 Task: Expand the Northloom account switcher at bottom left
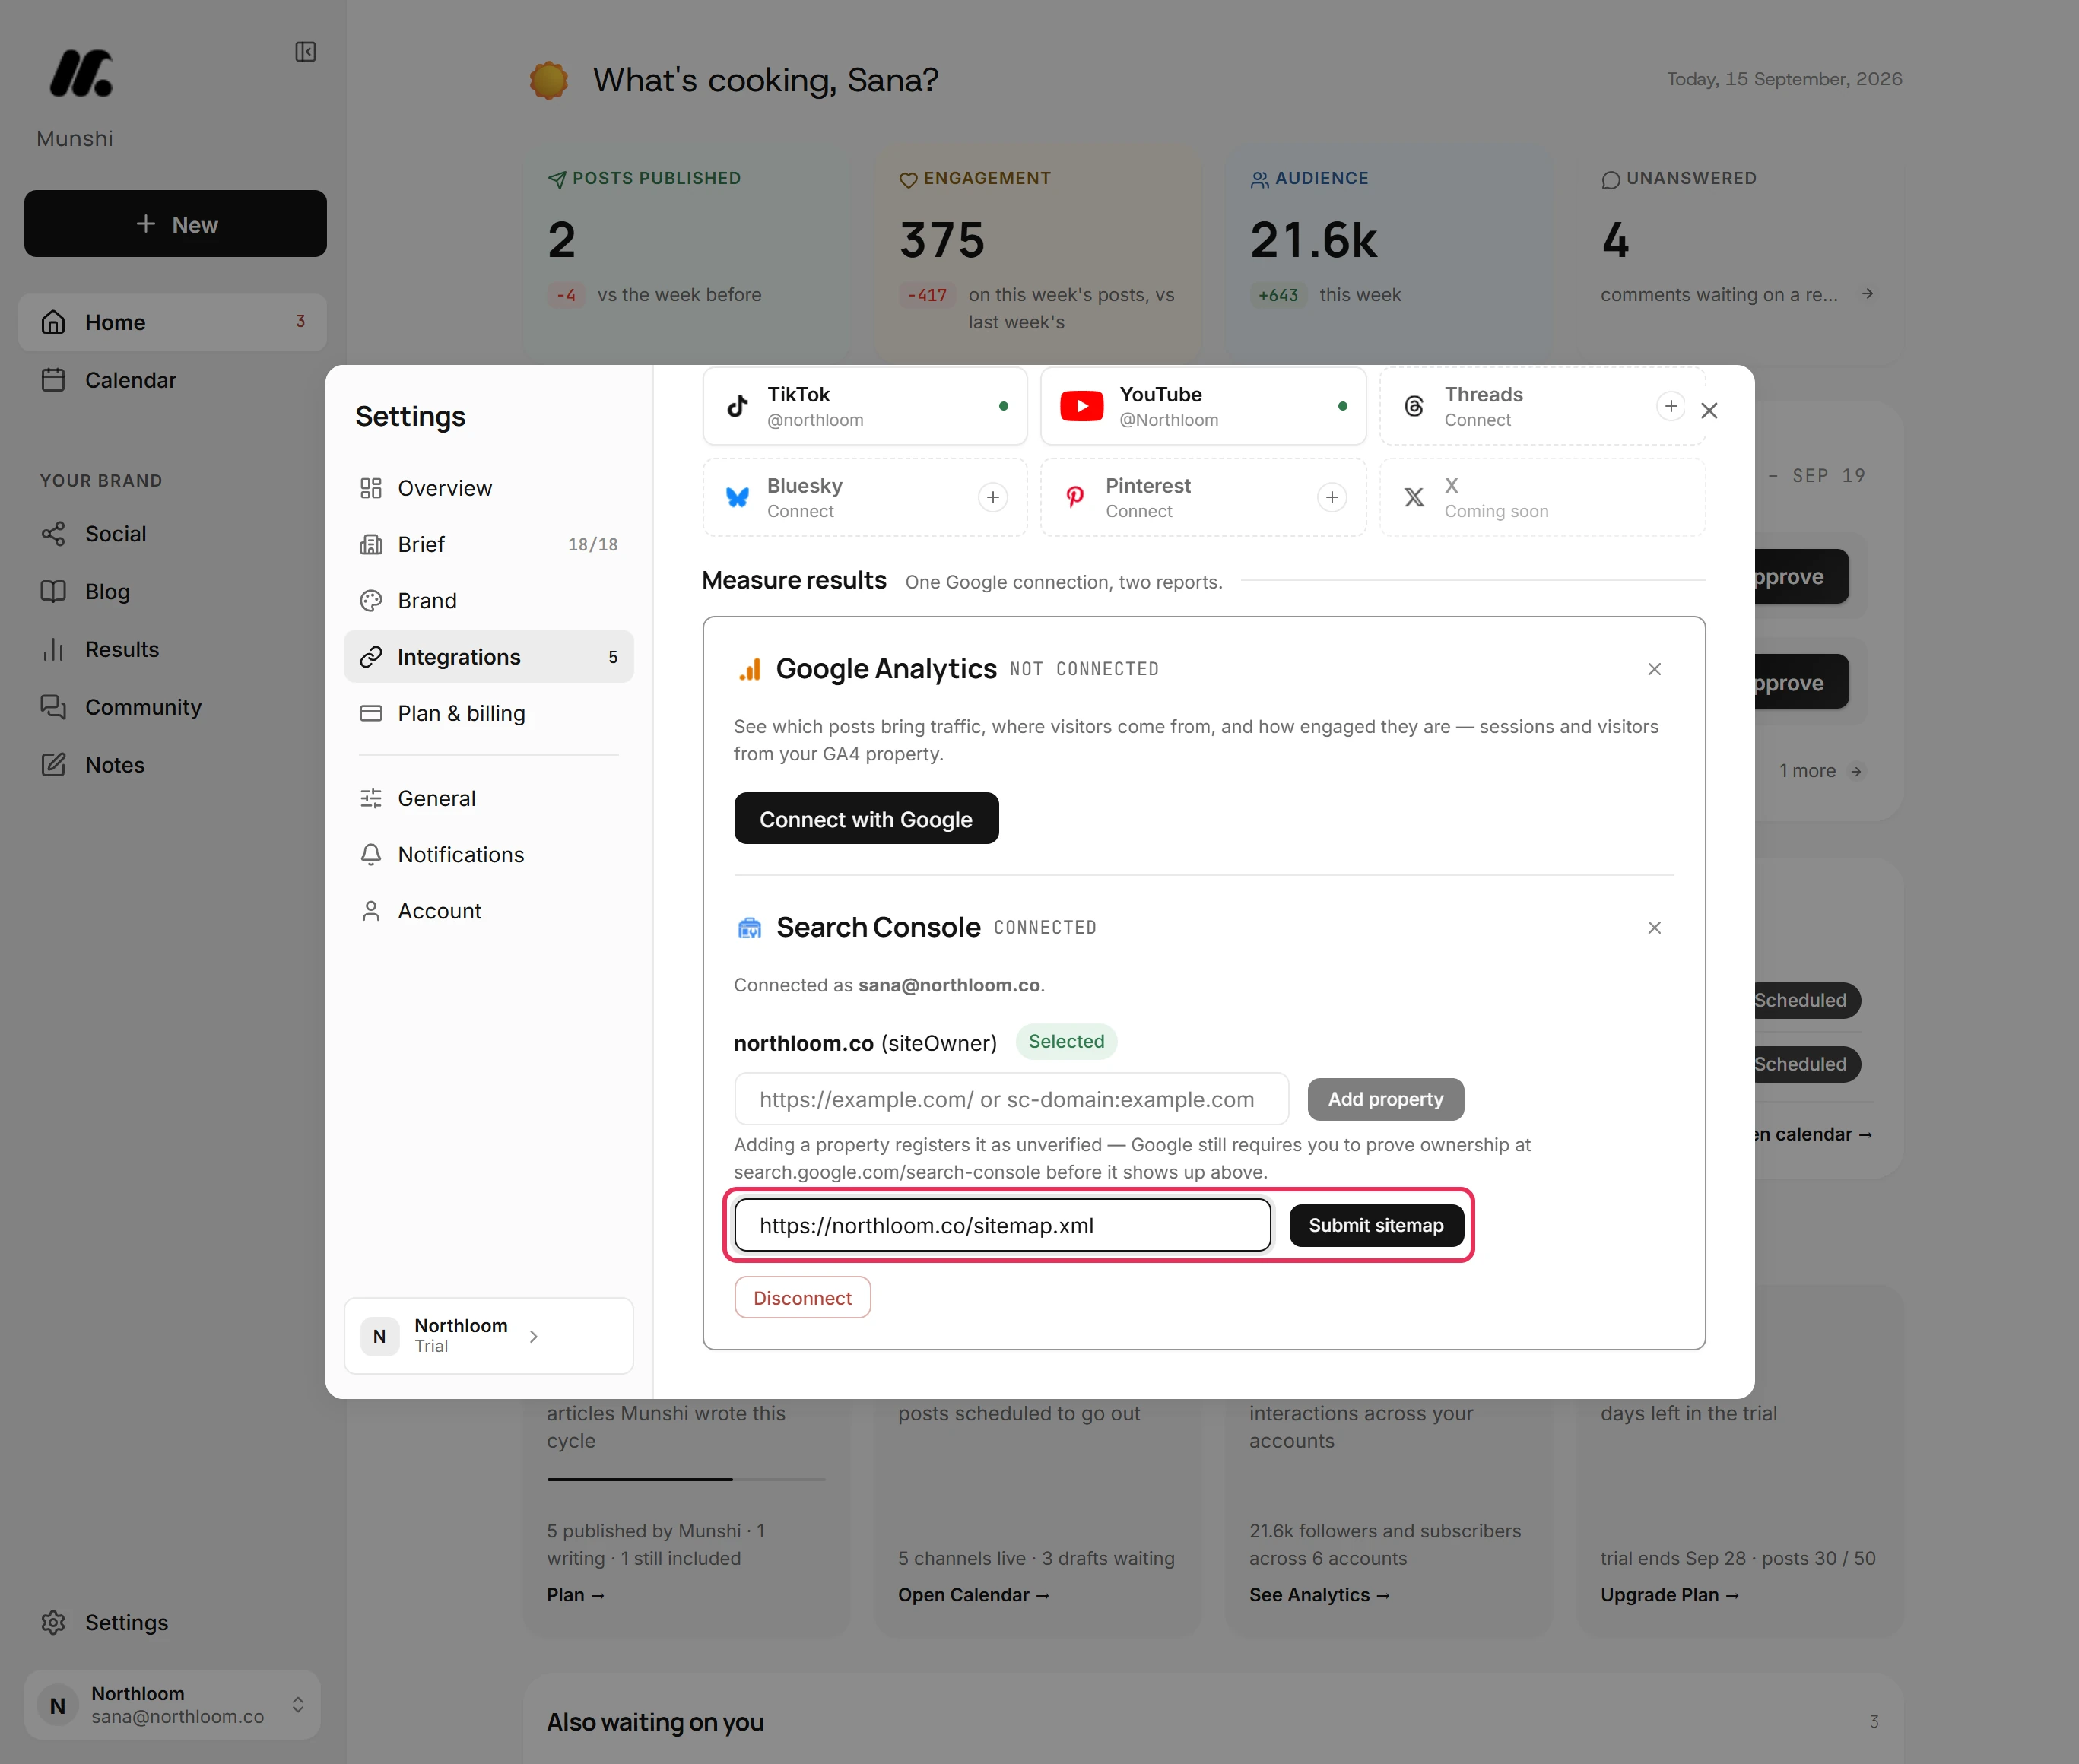pyautogui.click(x=172, y=1704)
